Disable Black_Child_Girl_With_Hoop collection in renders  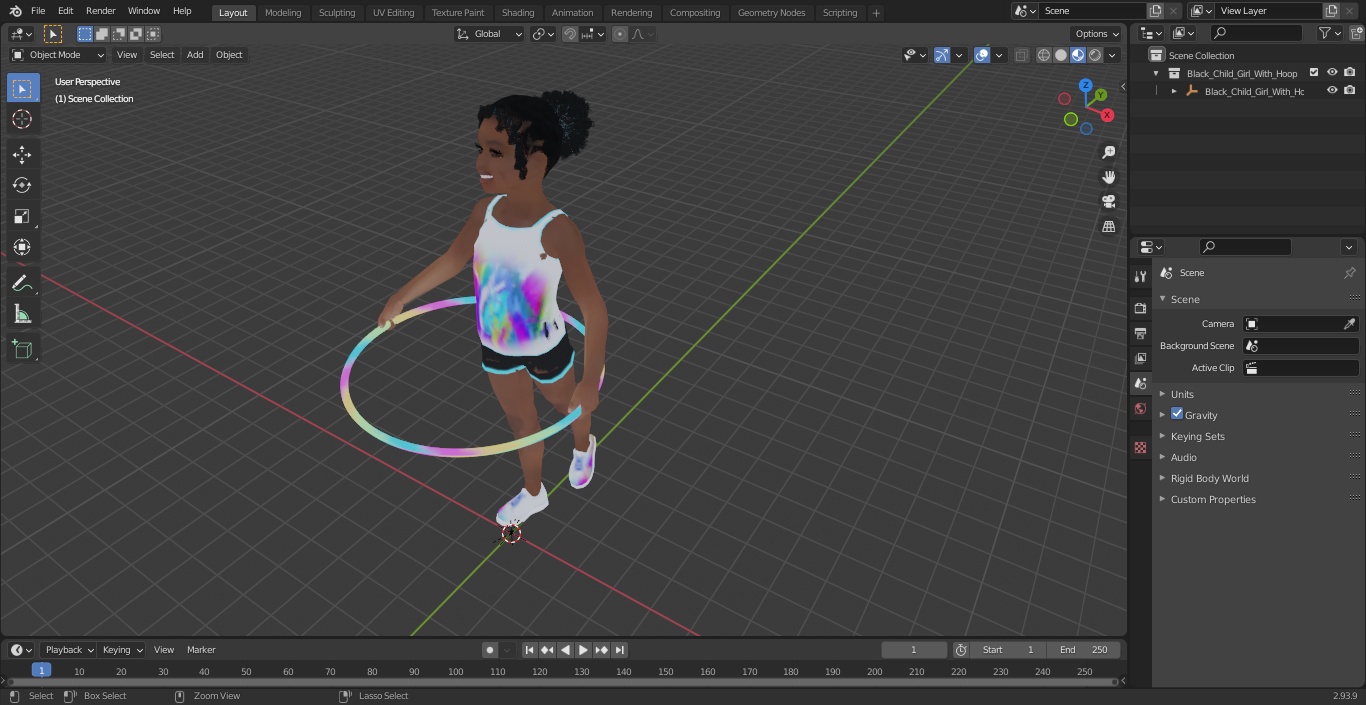click(1350, 73)
